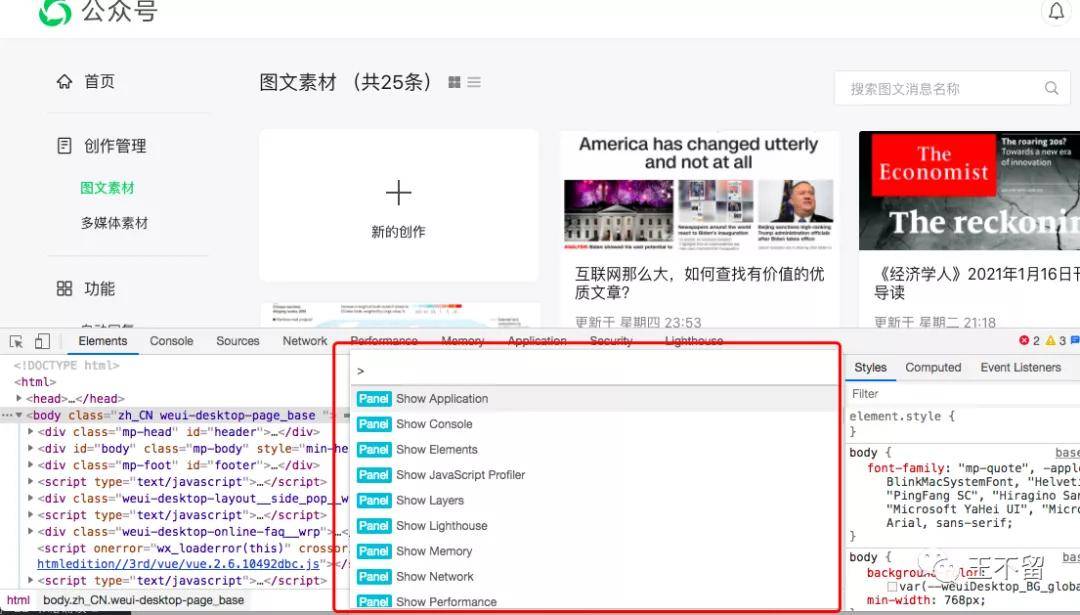
Task: Select the element inspector arrow tool
Action: point(17,342)
